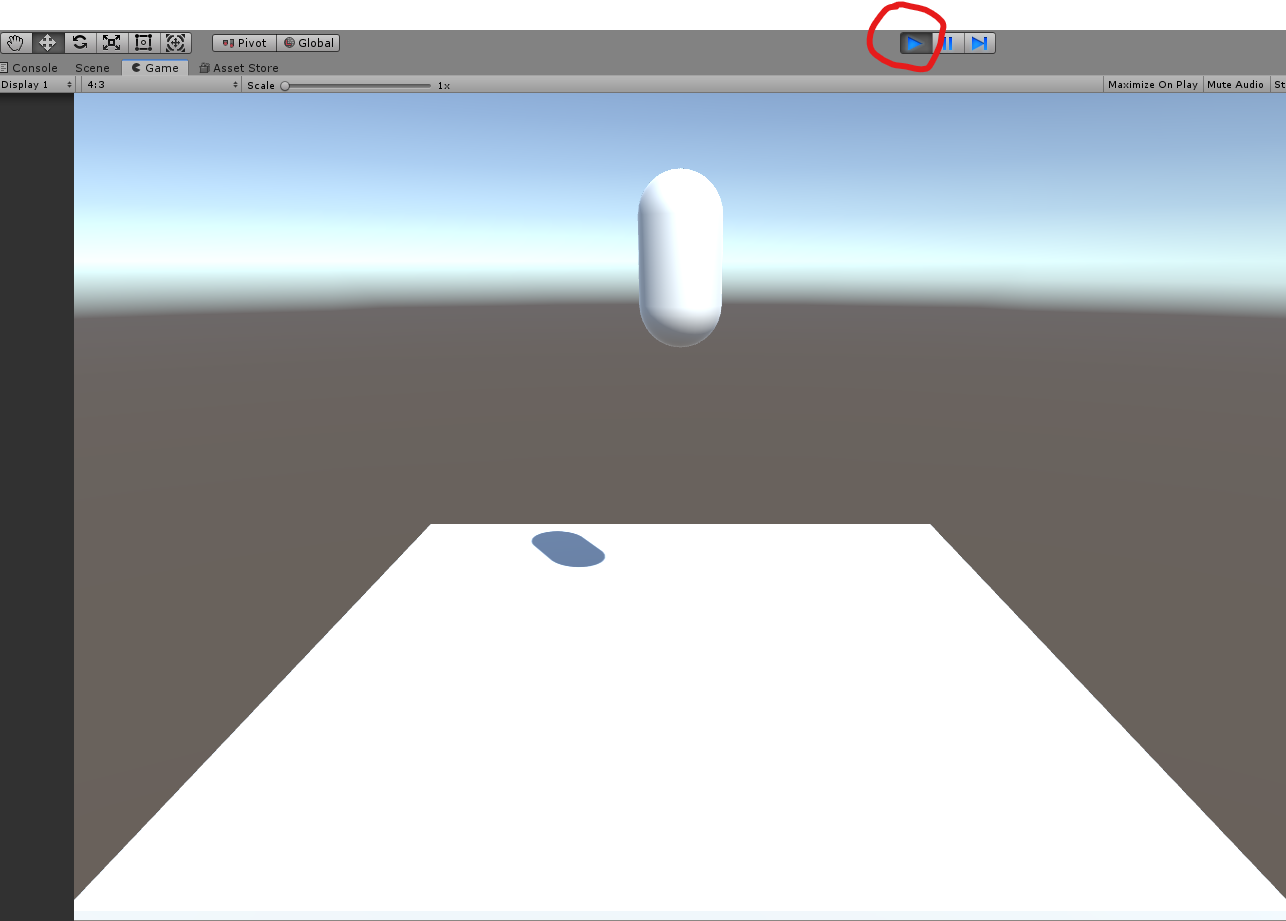Viewport: 1286px width, 921px height.
Task: Open the 4:3 aspect ratio dropdown
Action: click(x=160, y=85)
